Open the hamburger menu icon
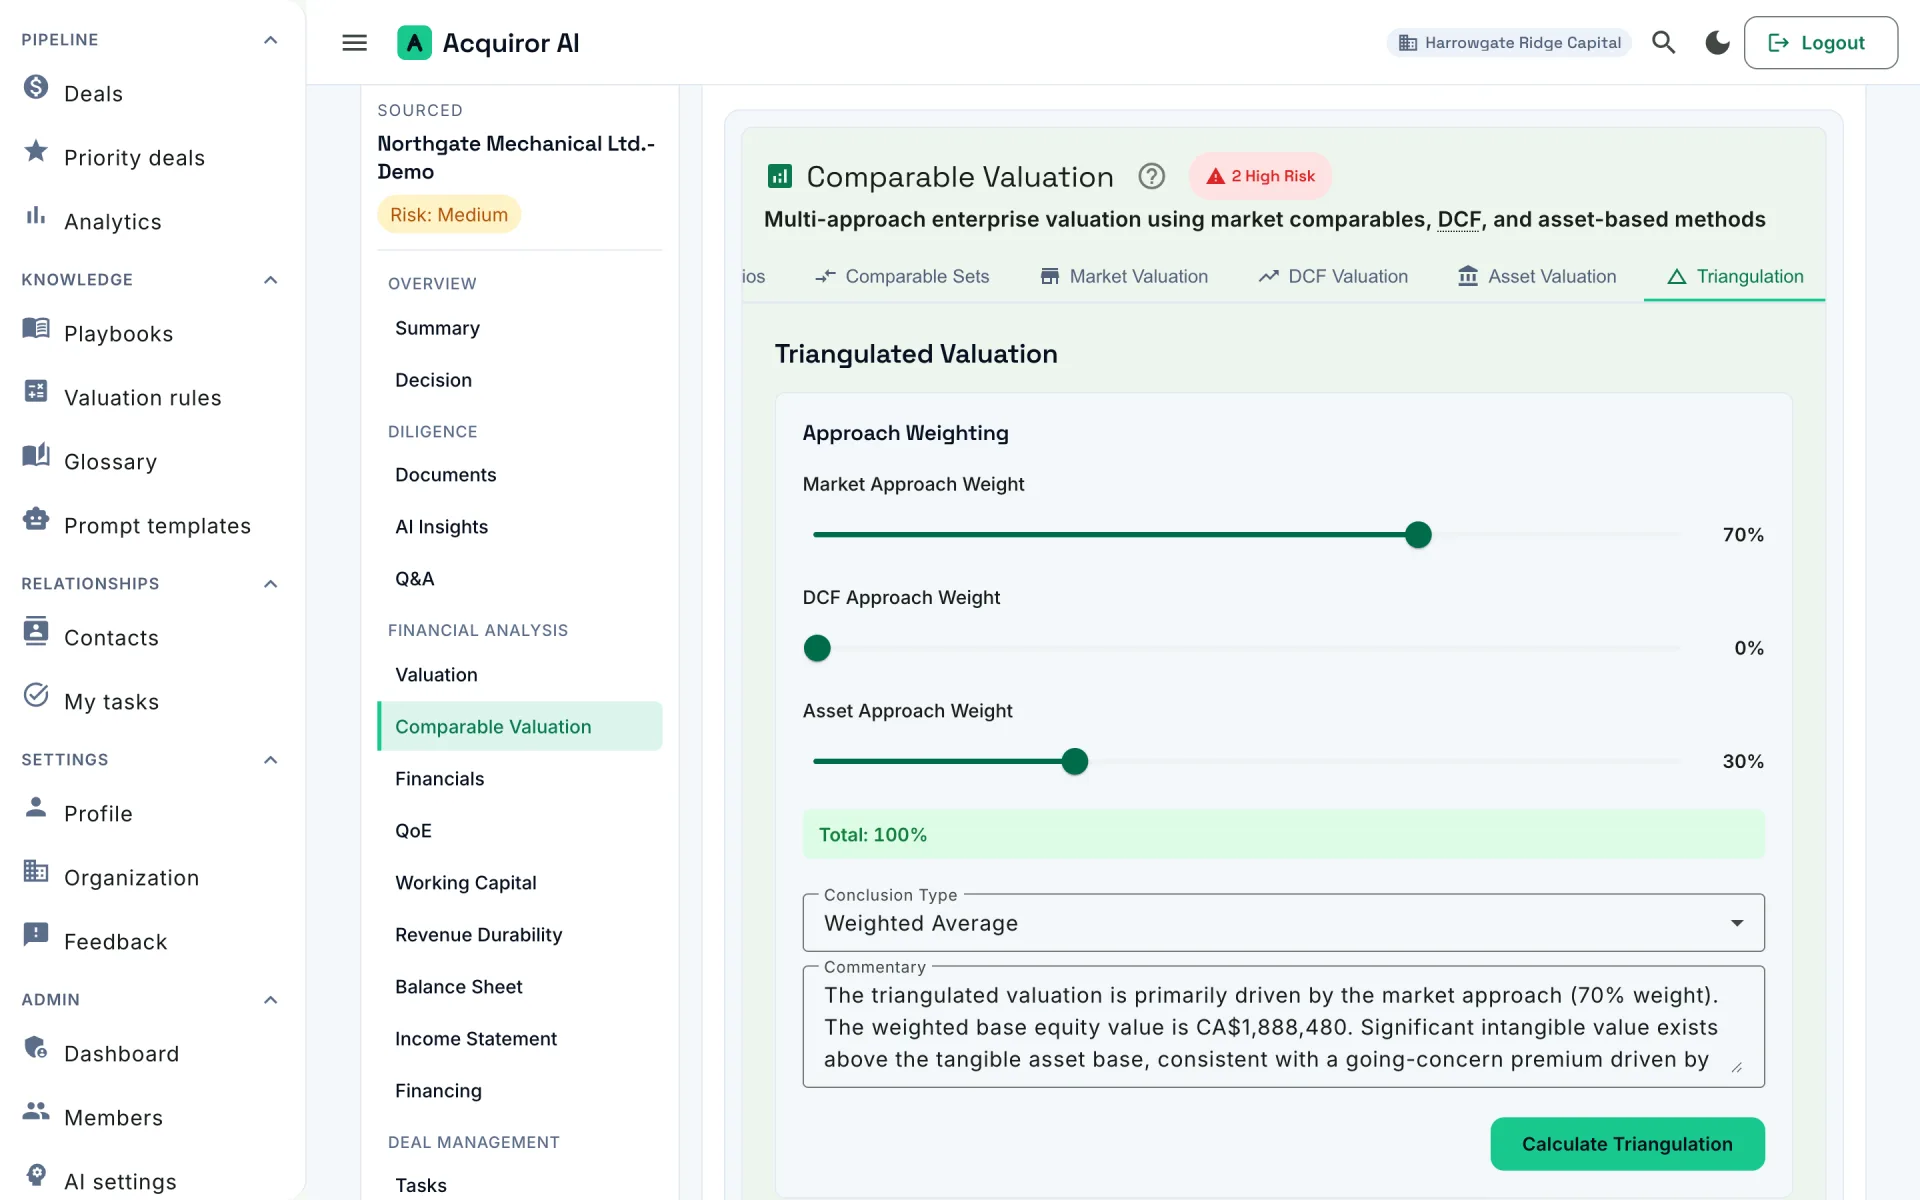 click(x=354, y=43)
